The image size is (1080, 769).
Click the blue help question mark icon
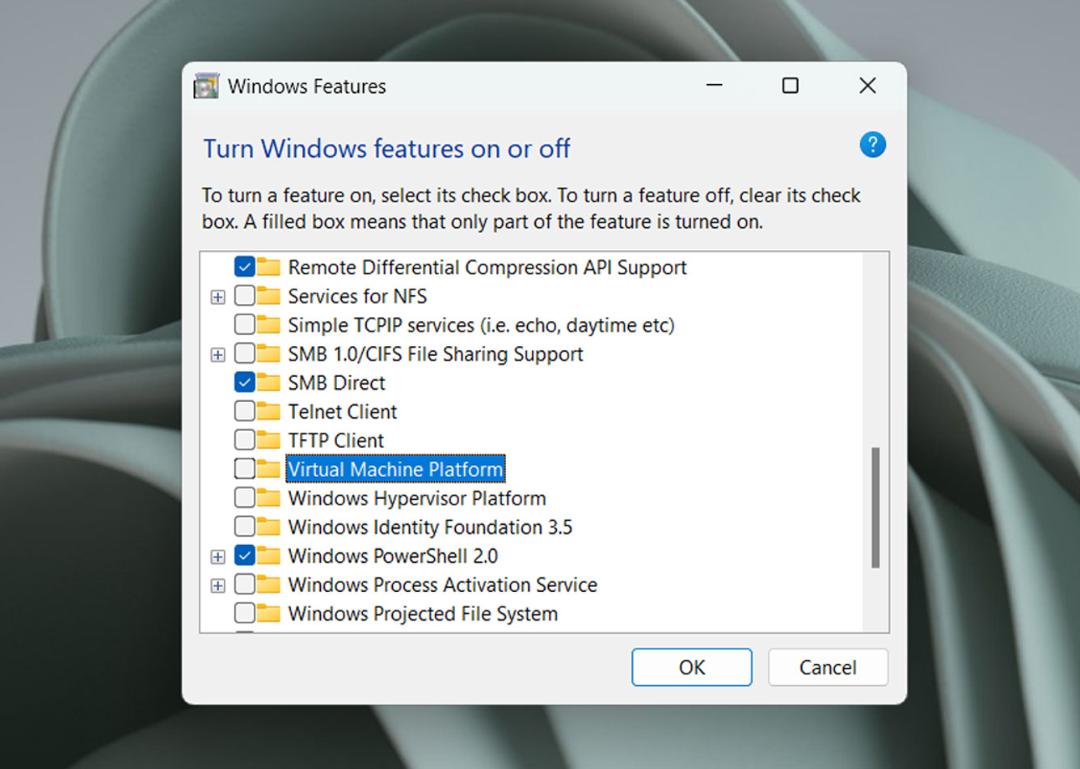872,145
